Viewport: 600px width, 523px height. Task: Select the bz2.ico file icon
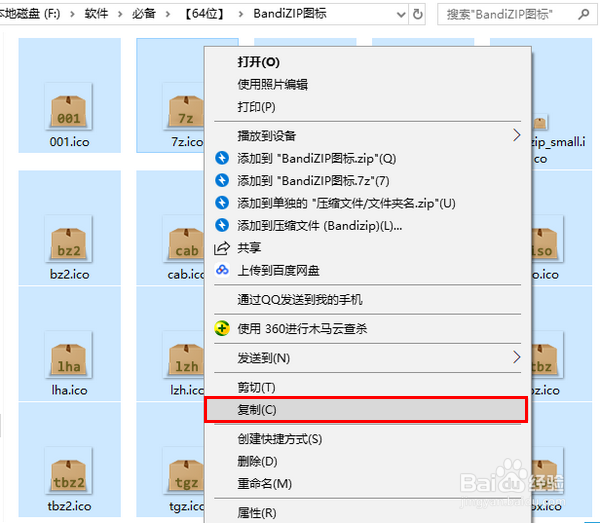coord(69,239)
